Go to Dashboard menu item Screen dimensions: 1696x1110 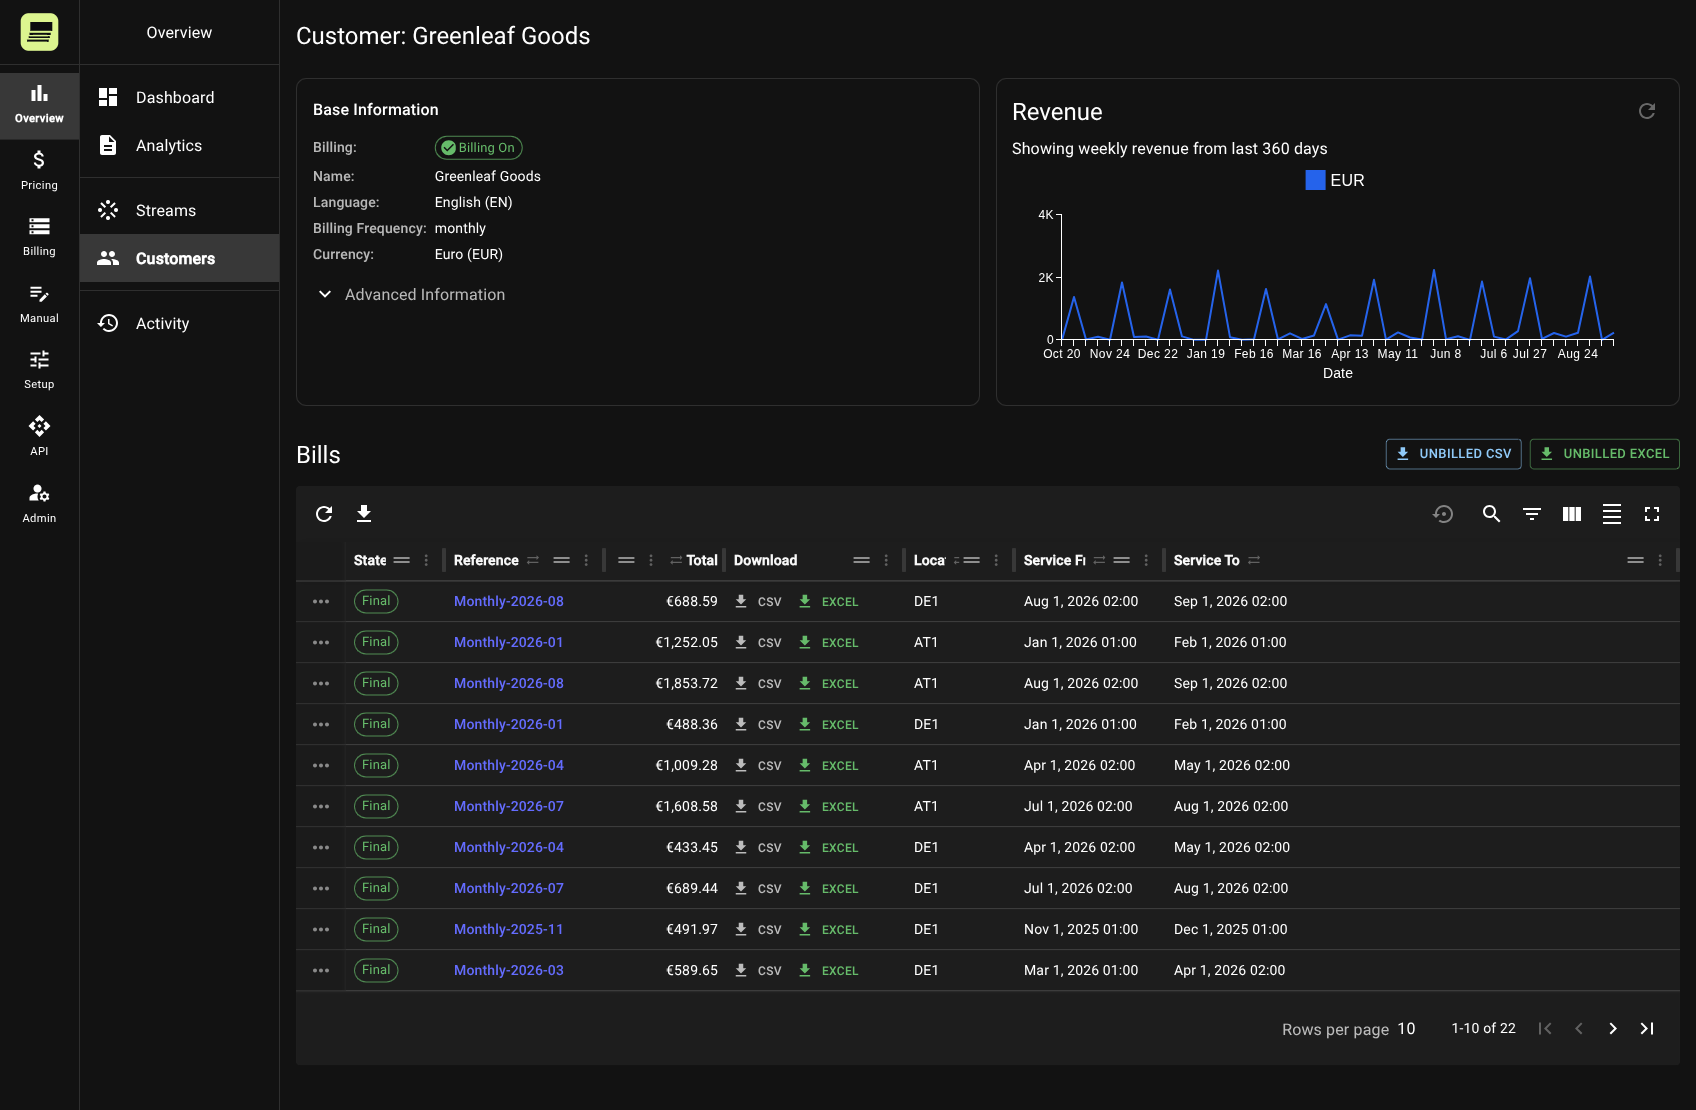point(179,97)
